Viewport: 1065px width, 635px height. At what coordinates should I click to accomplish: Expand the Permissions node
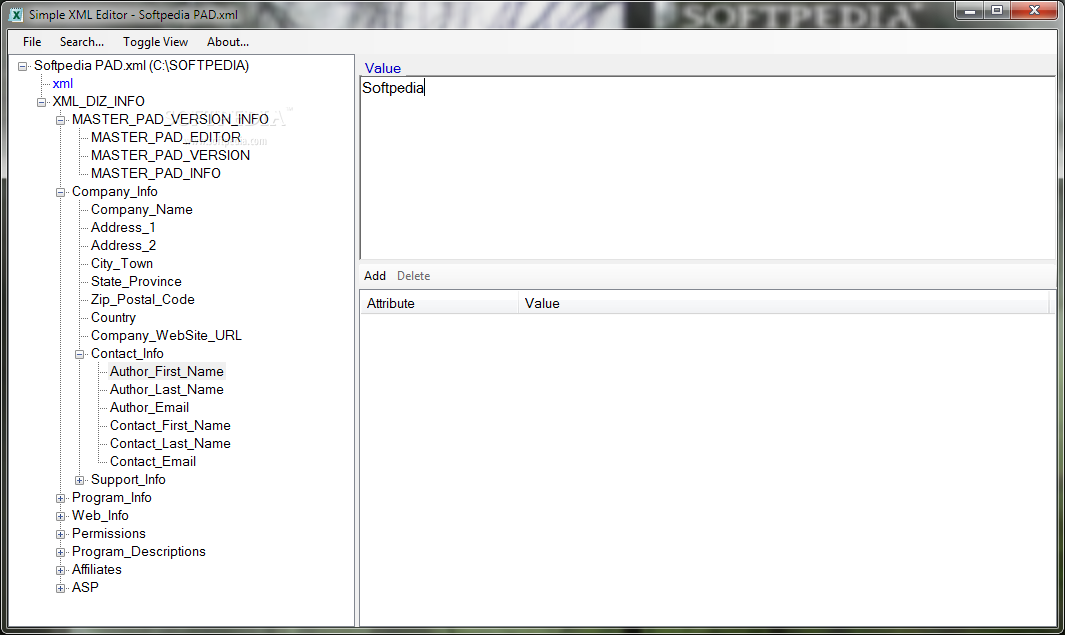point(60,534)
